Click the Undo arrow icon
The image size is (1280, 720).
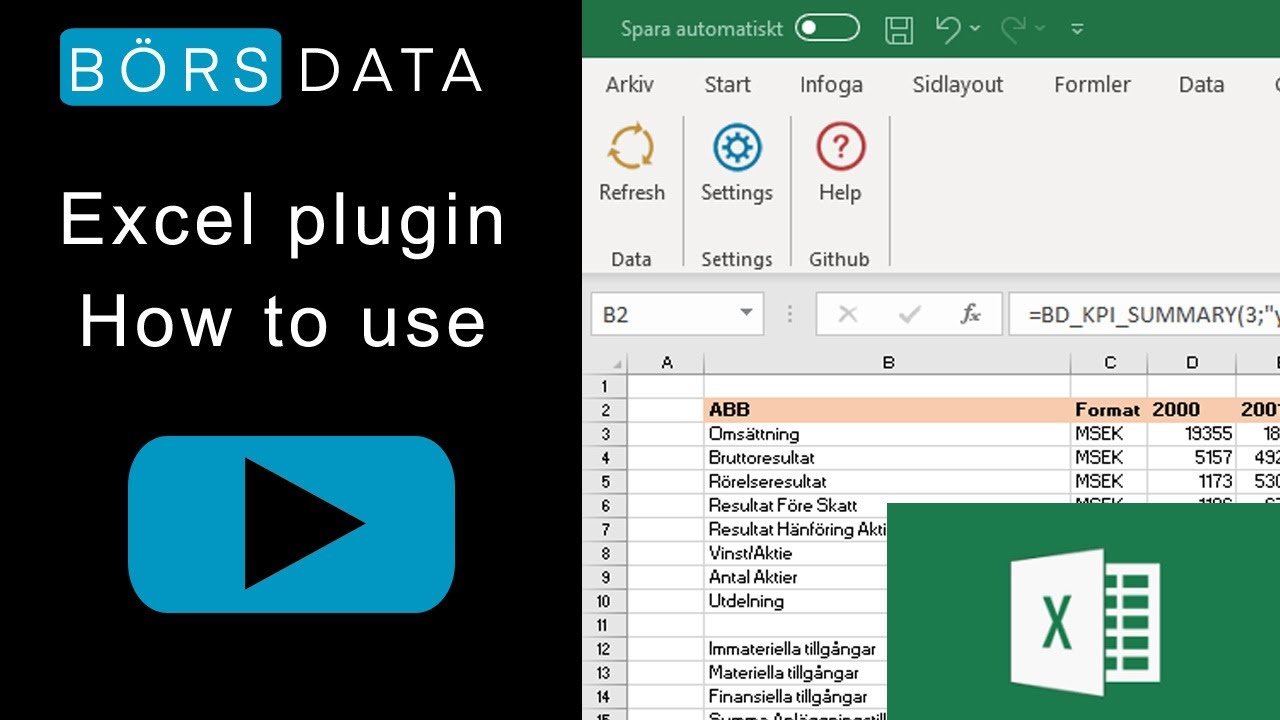click(x=948, y=28)
